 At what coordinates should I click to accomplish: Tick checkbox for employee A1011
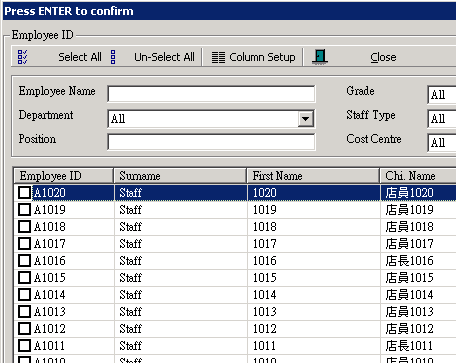coord(24,346)
